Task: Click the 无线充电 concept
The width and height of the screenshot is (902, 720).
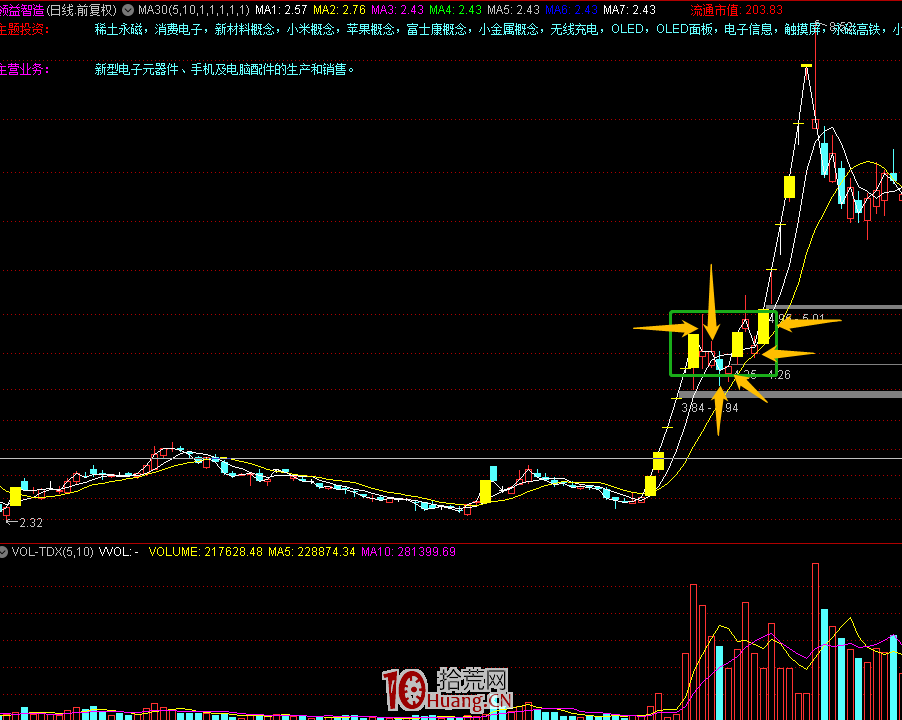Action: coord(574,29)
